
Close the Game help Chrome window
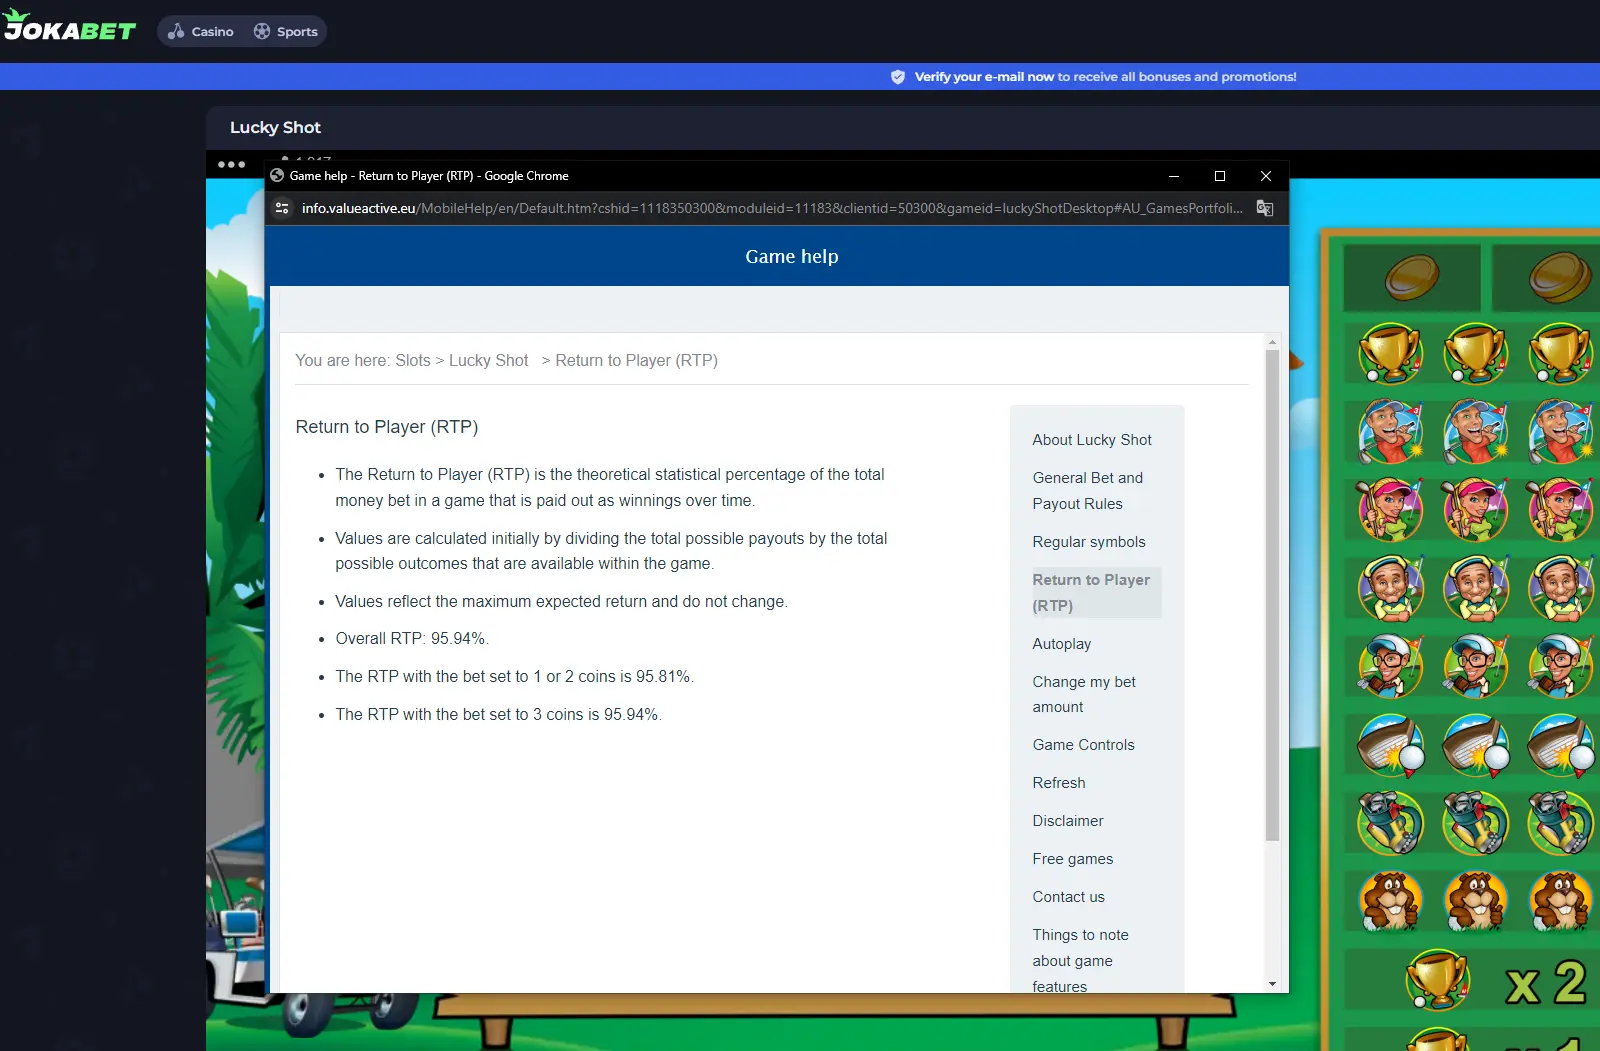coord(1266,176)
